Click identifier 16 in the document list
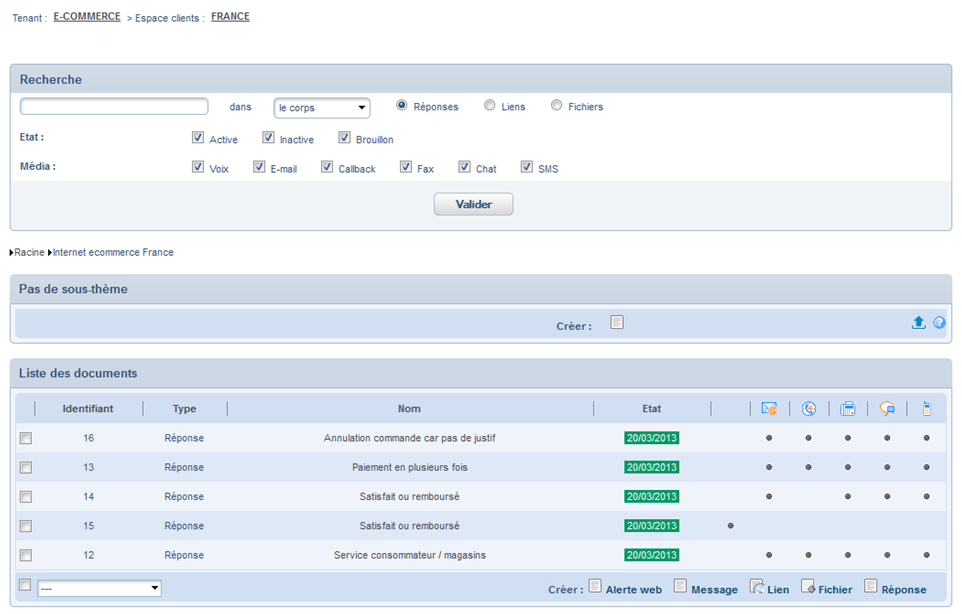 click(x=88, y=438)
